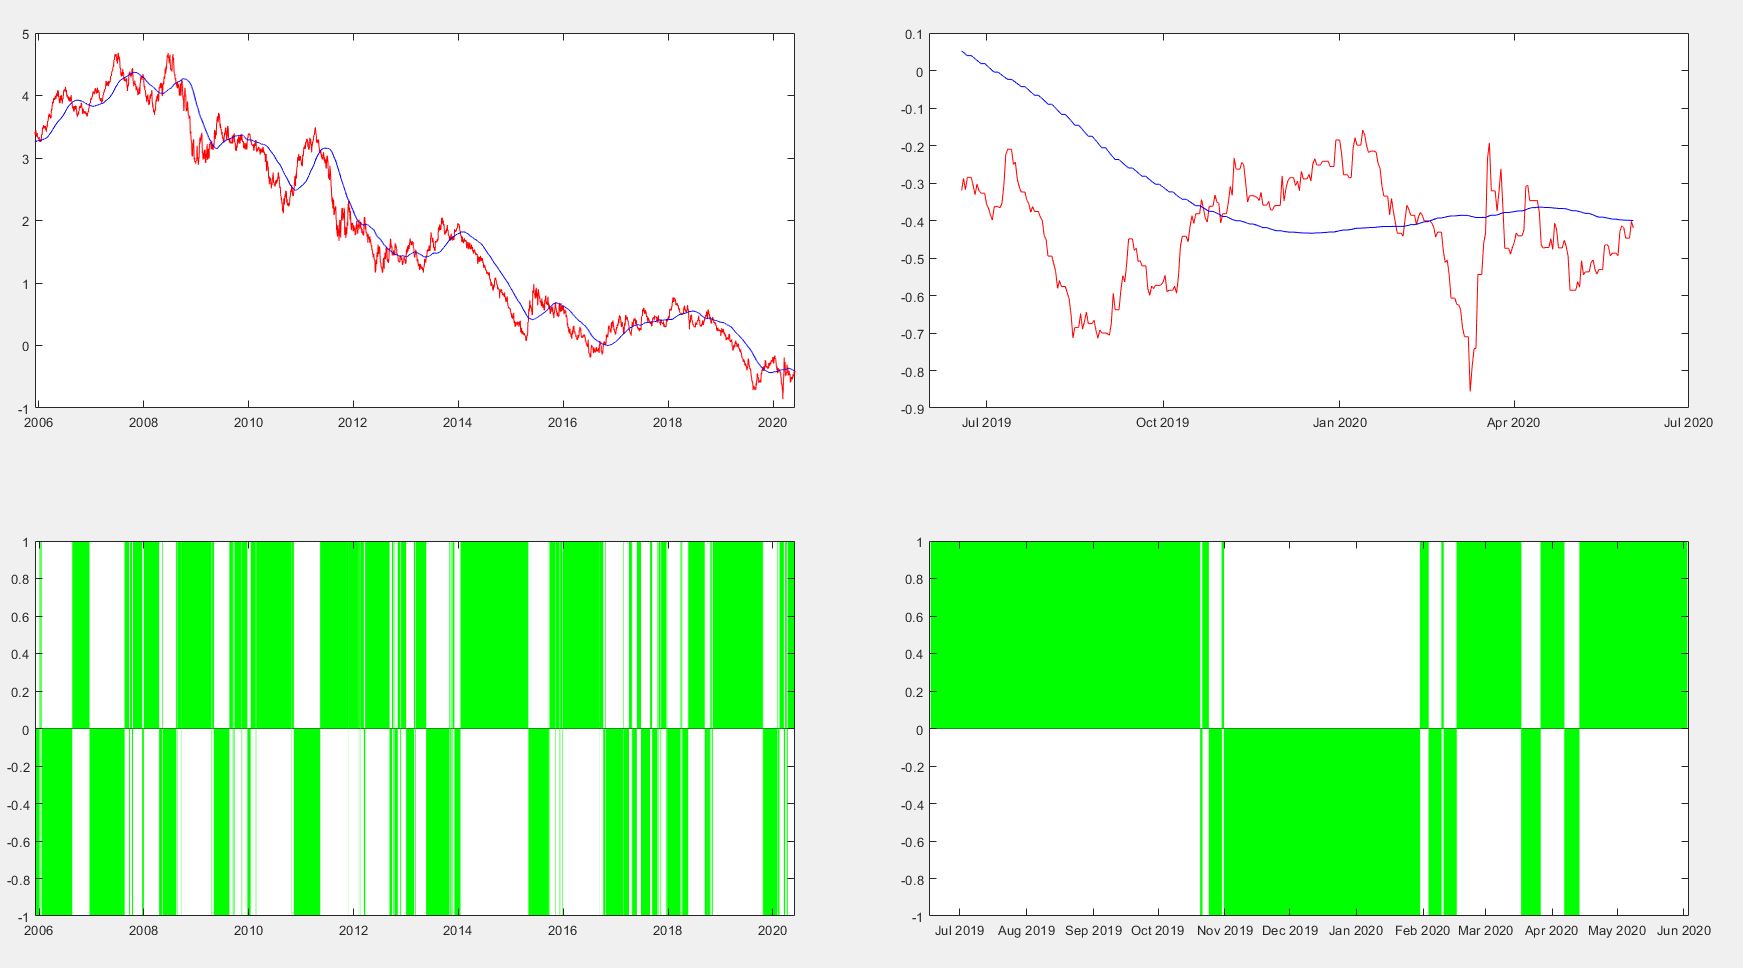1743x968 pixels.
Task: Click the Jun 2020 label on bottom-right plot
Action: tap(1683, 930)
